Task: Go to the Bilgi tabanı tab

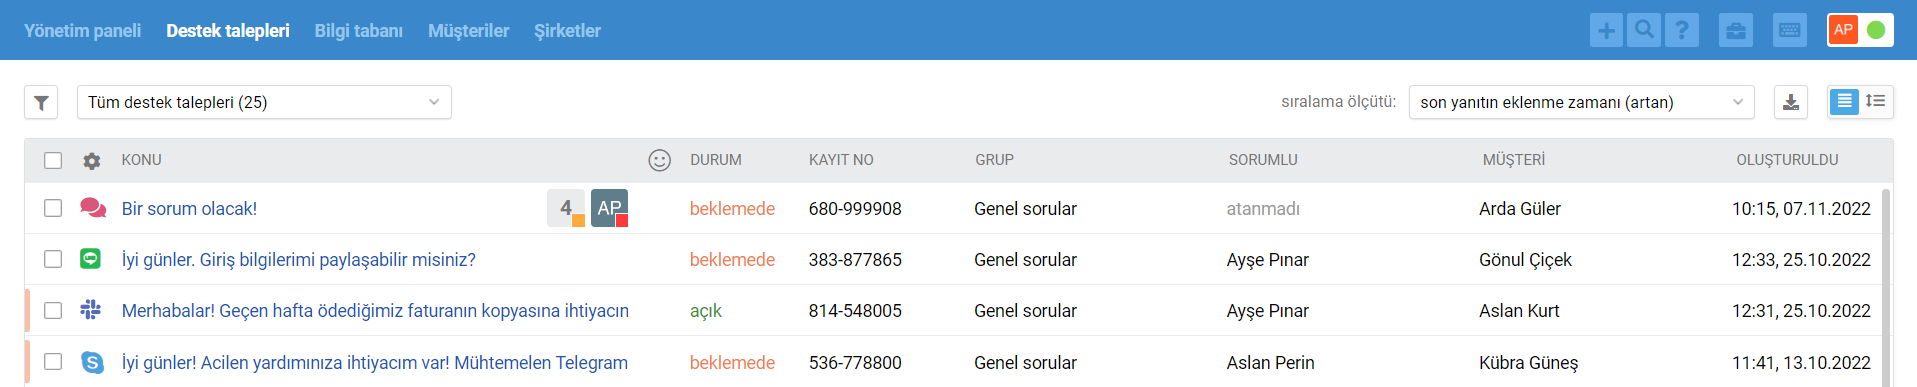Action: click(359, 31)
